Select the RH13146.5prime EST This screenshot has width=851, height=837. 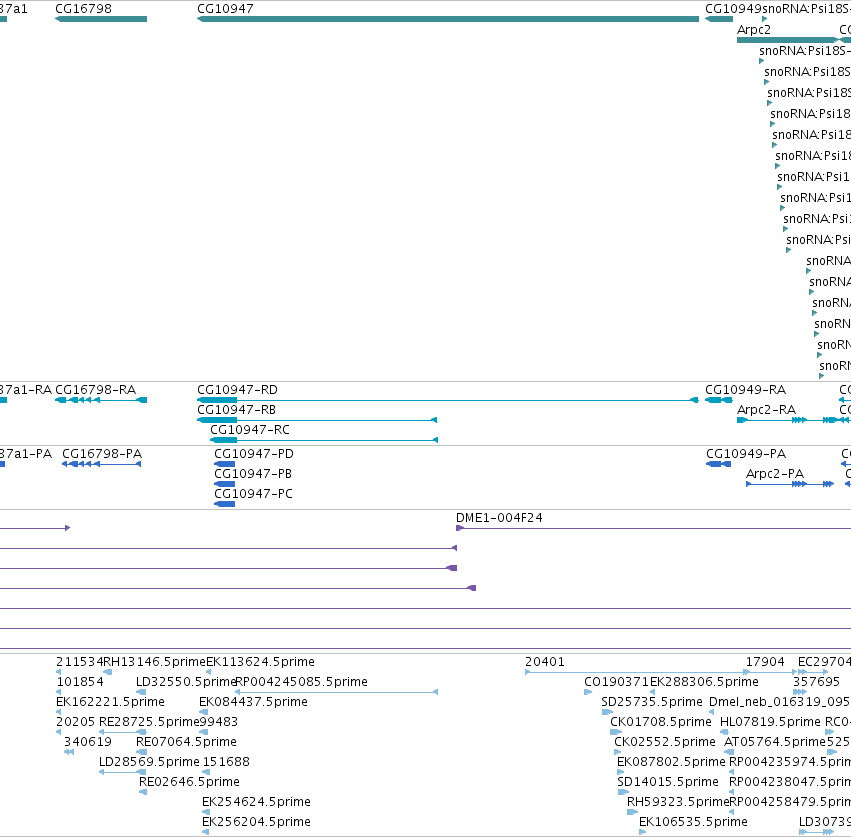click(107, 672)
